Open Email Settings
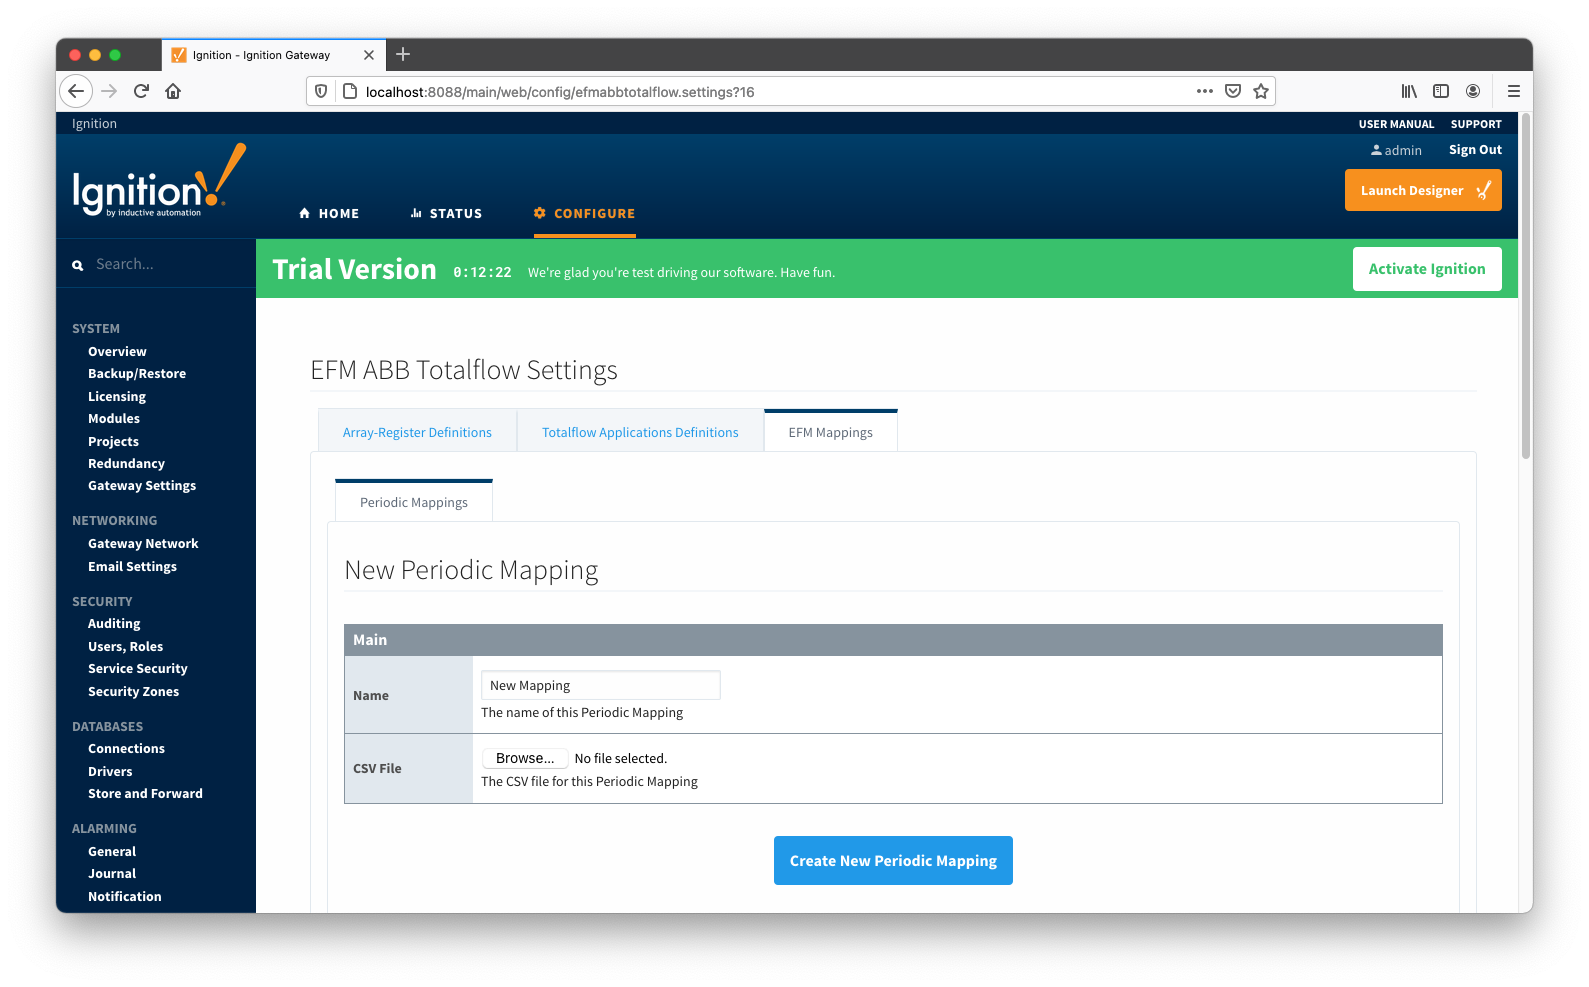The height and width of the screenshot is (987, 1589). click(x=132, y=566)
